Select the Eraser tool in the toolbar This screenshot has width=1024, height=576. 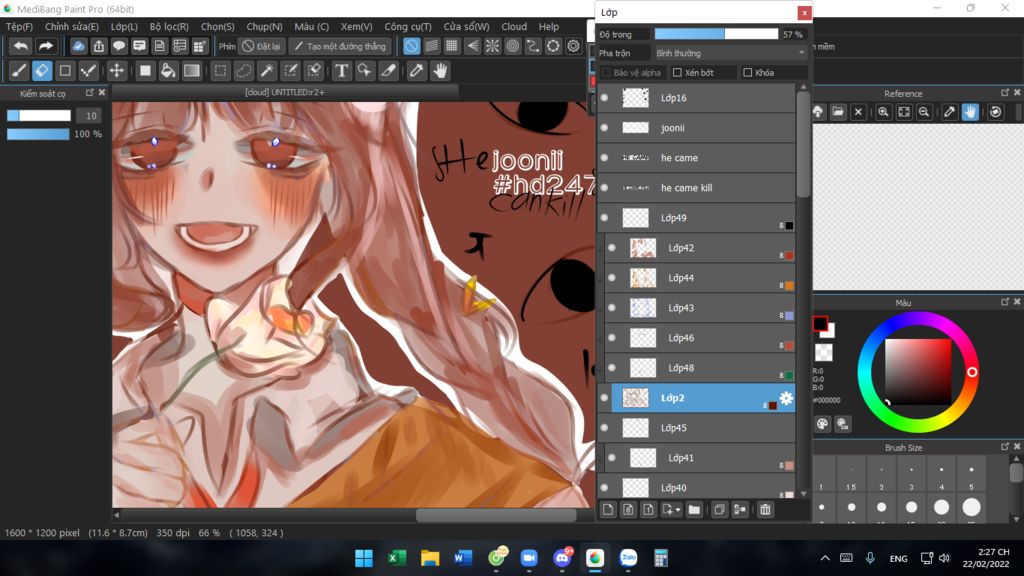tap(42, 71)
